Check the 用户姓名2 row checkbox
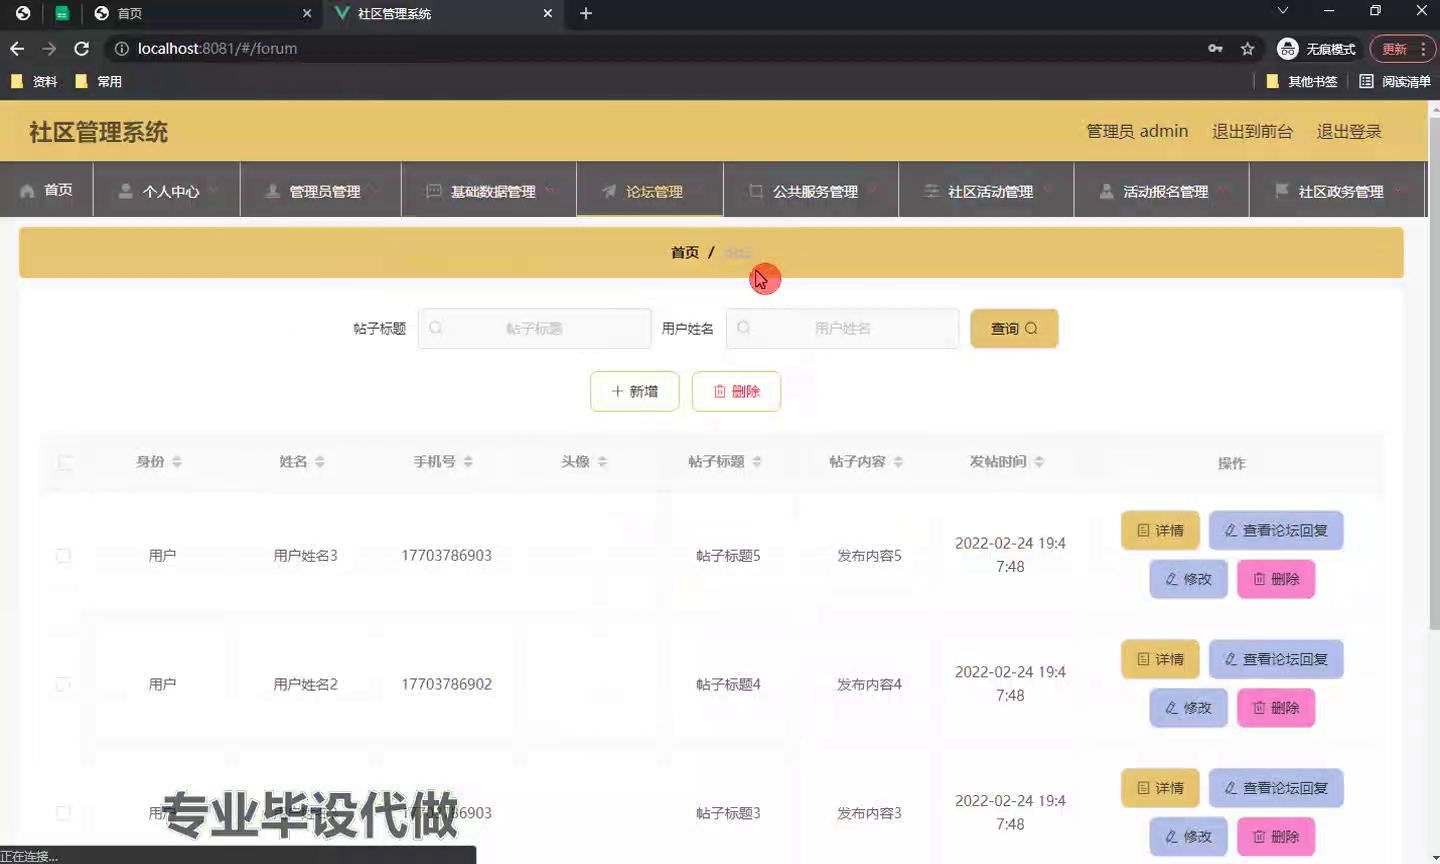 click(63, 684)
